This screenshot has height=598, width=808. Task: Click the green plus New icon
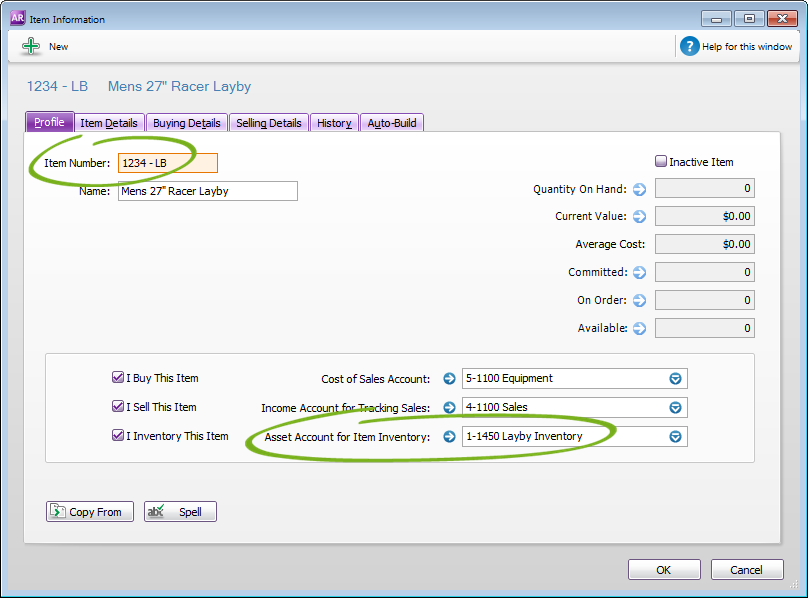pos(30,46)
